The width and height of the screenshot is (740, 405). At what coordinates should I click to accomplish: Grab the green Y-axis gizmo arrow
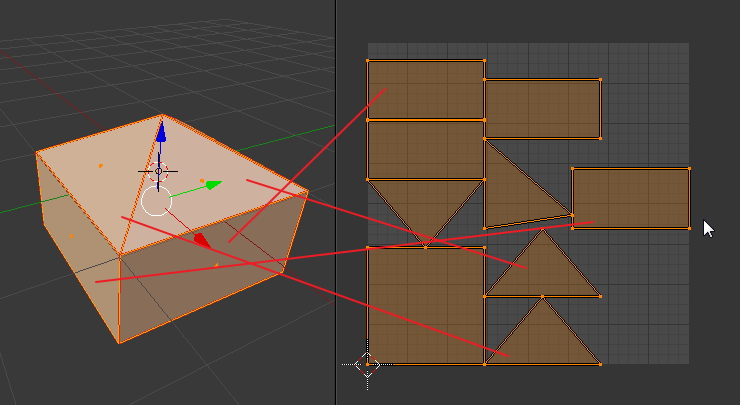[x=214, y=185]
